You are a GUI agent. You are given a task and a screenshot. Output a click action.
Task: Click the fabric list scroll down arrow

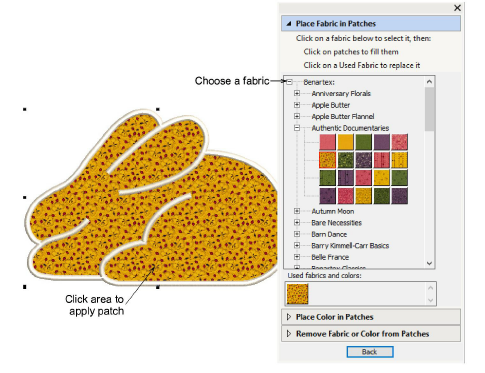429,263
